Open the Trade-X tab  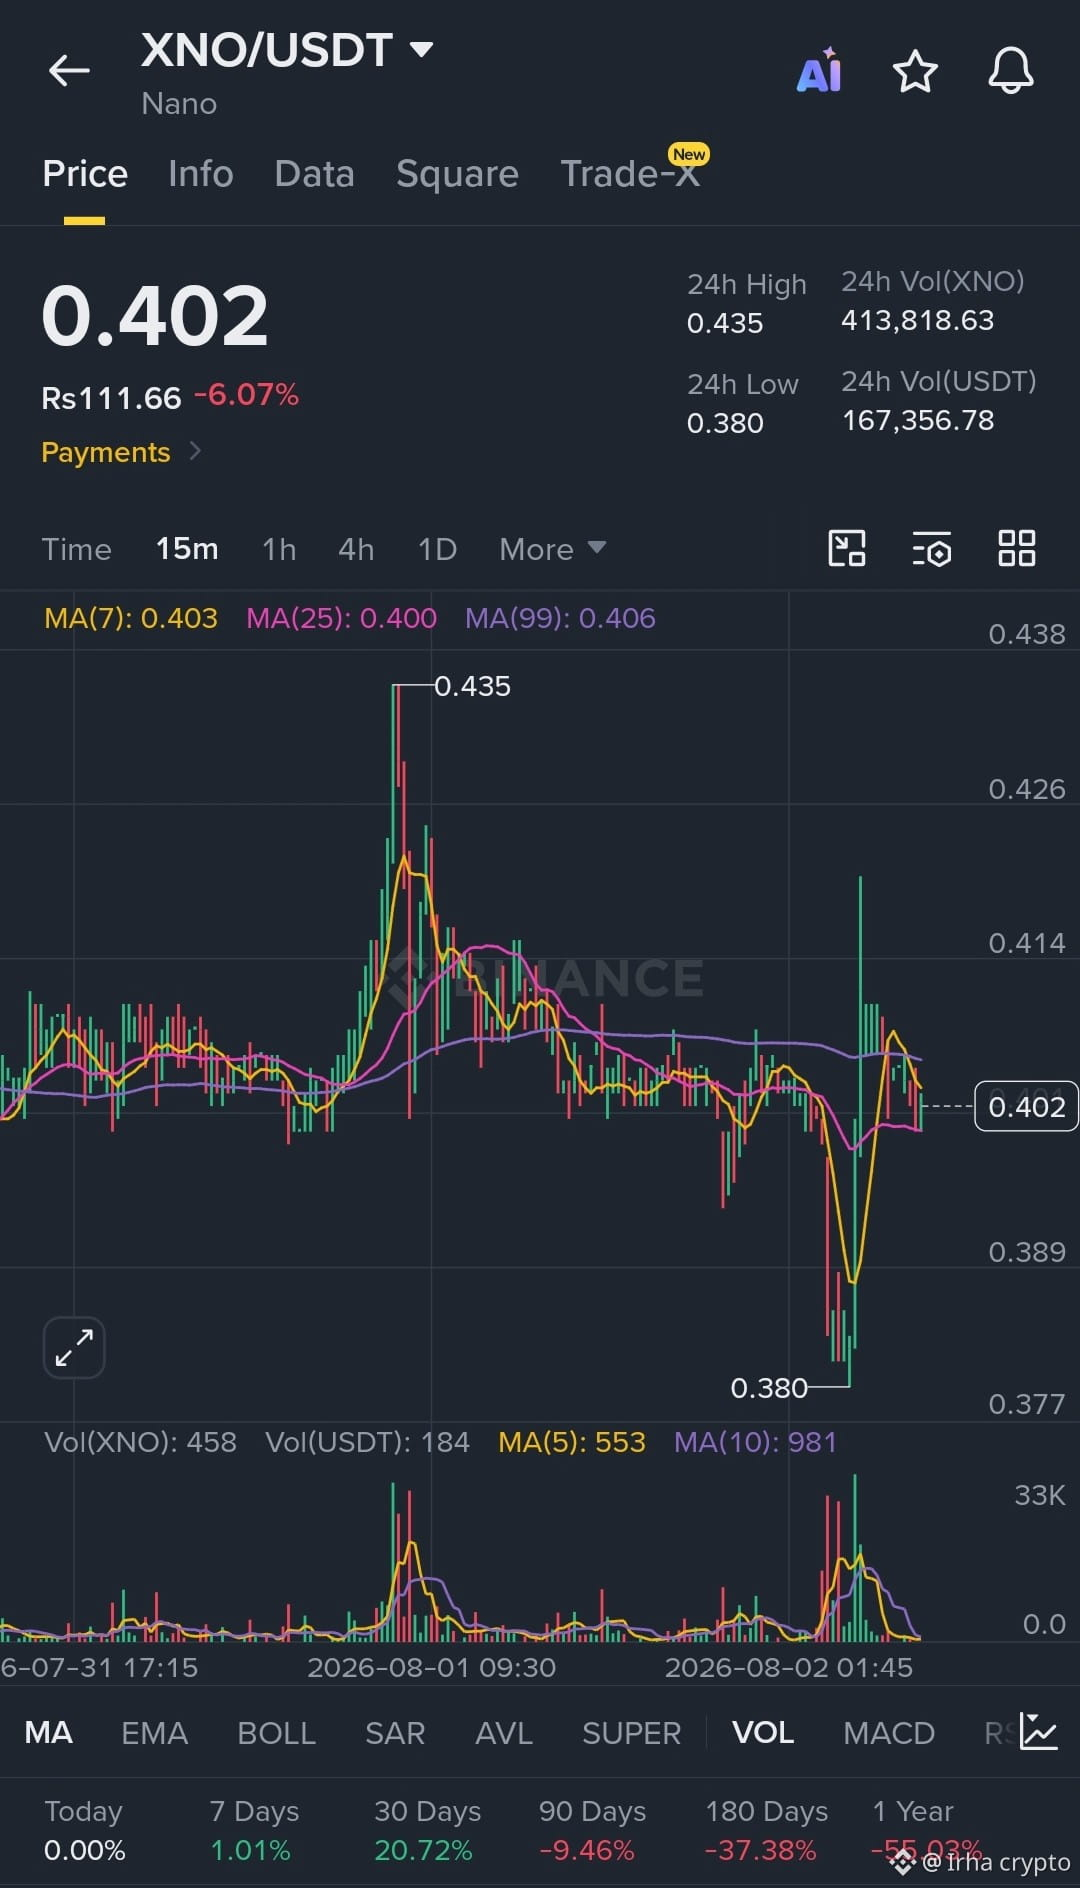tap(630, 172)
